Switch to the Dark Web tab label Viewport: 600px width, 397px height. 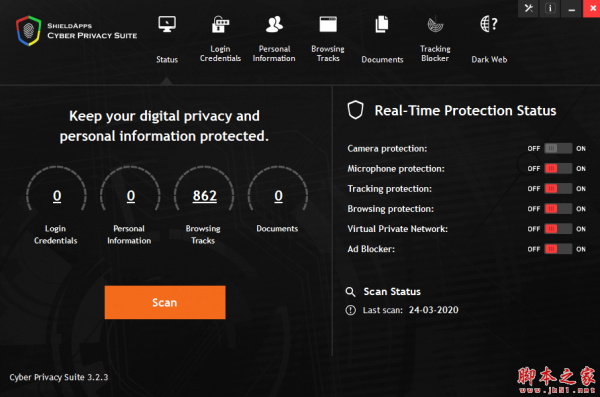coord(489,60)
